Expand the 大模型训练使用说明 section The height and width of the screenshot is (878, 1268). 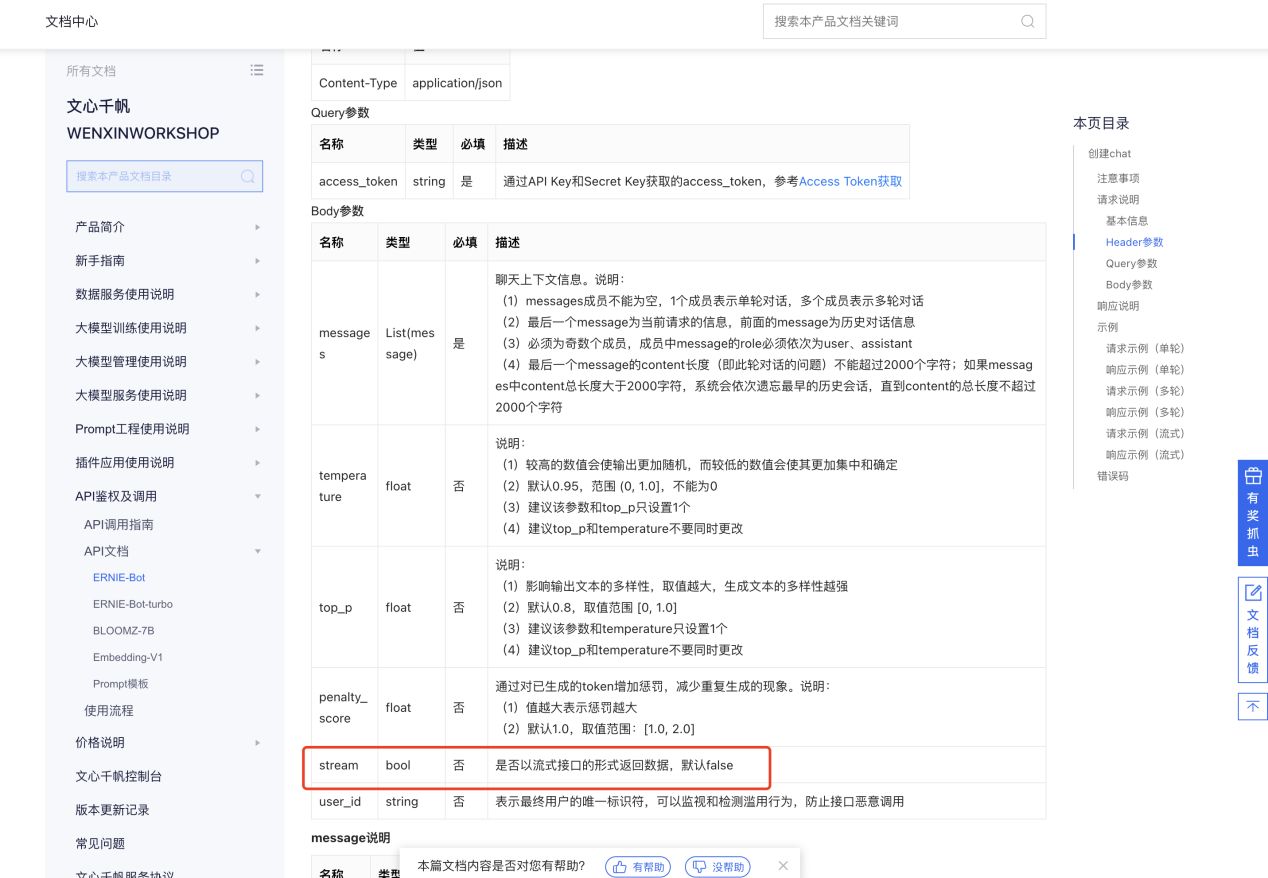click(257, 328)
